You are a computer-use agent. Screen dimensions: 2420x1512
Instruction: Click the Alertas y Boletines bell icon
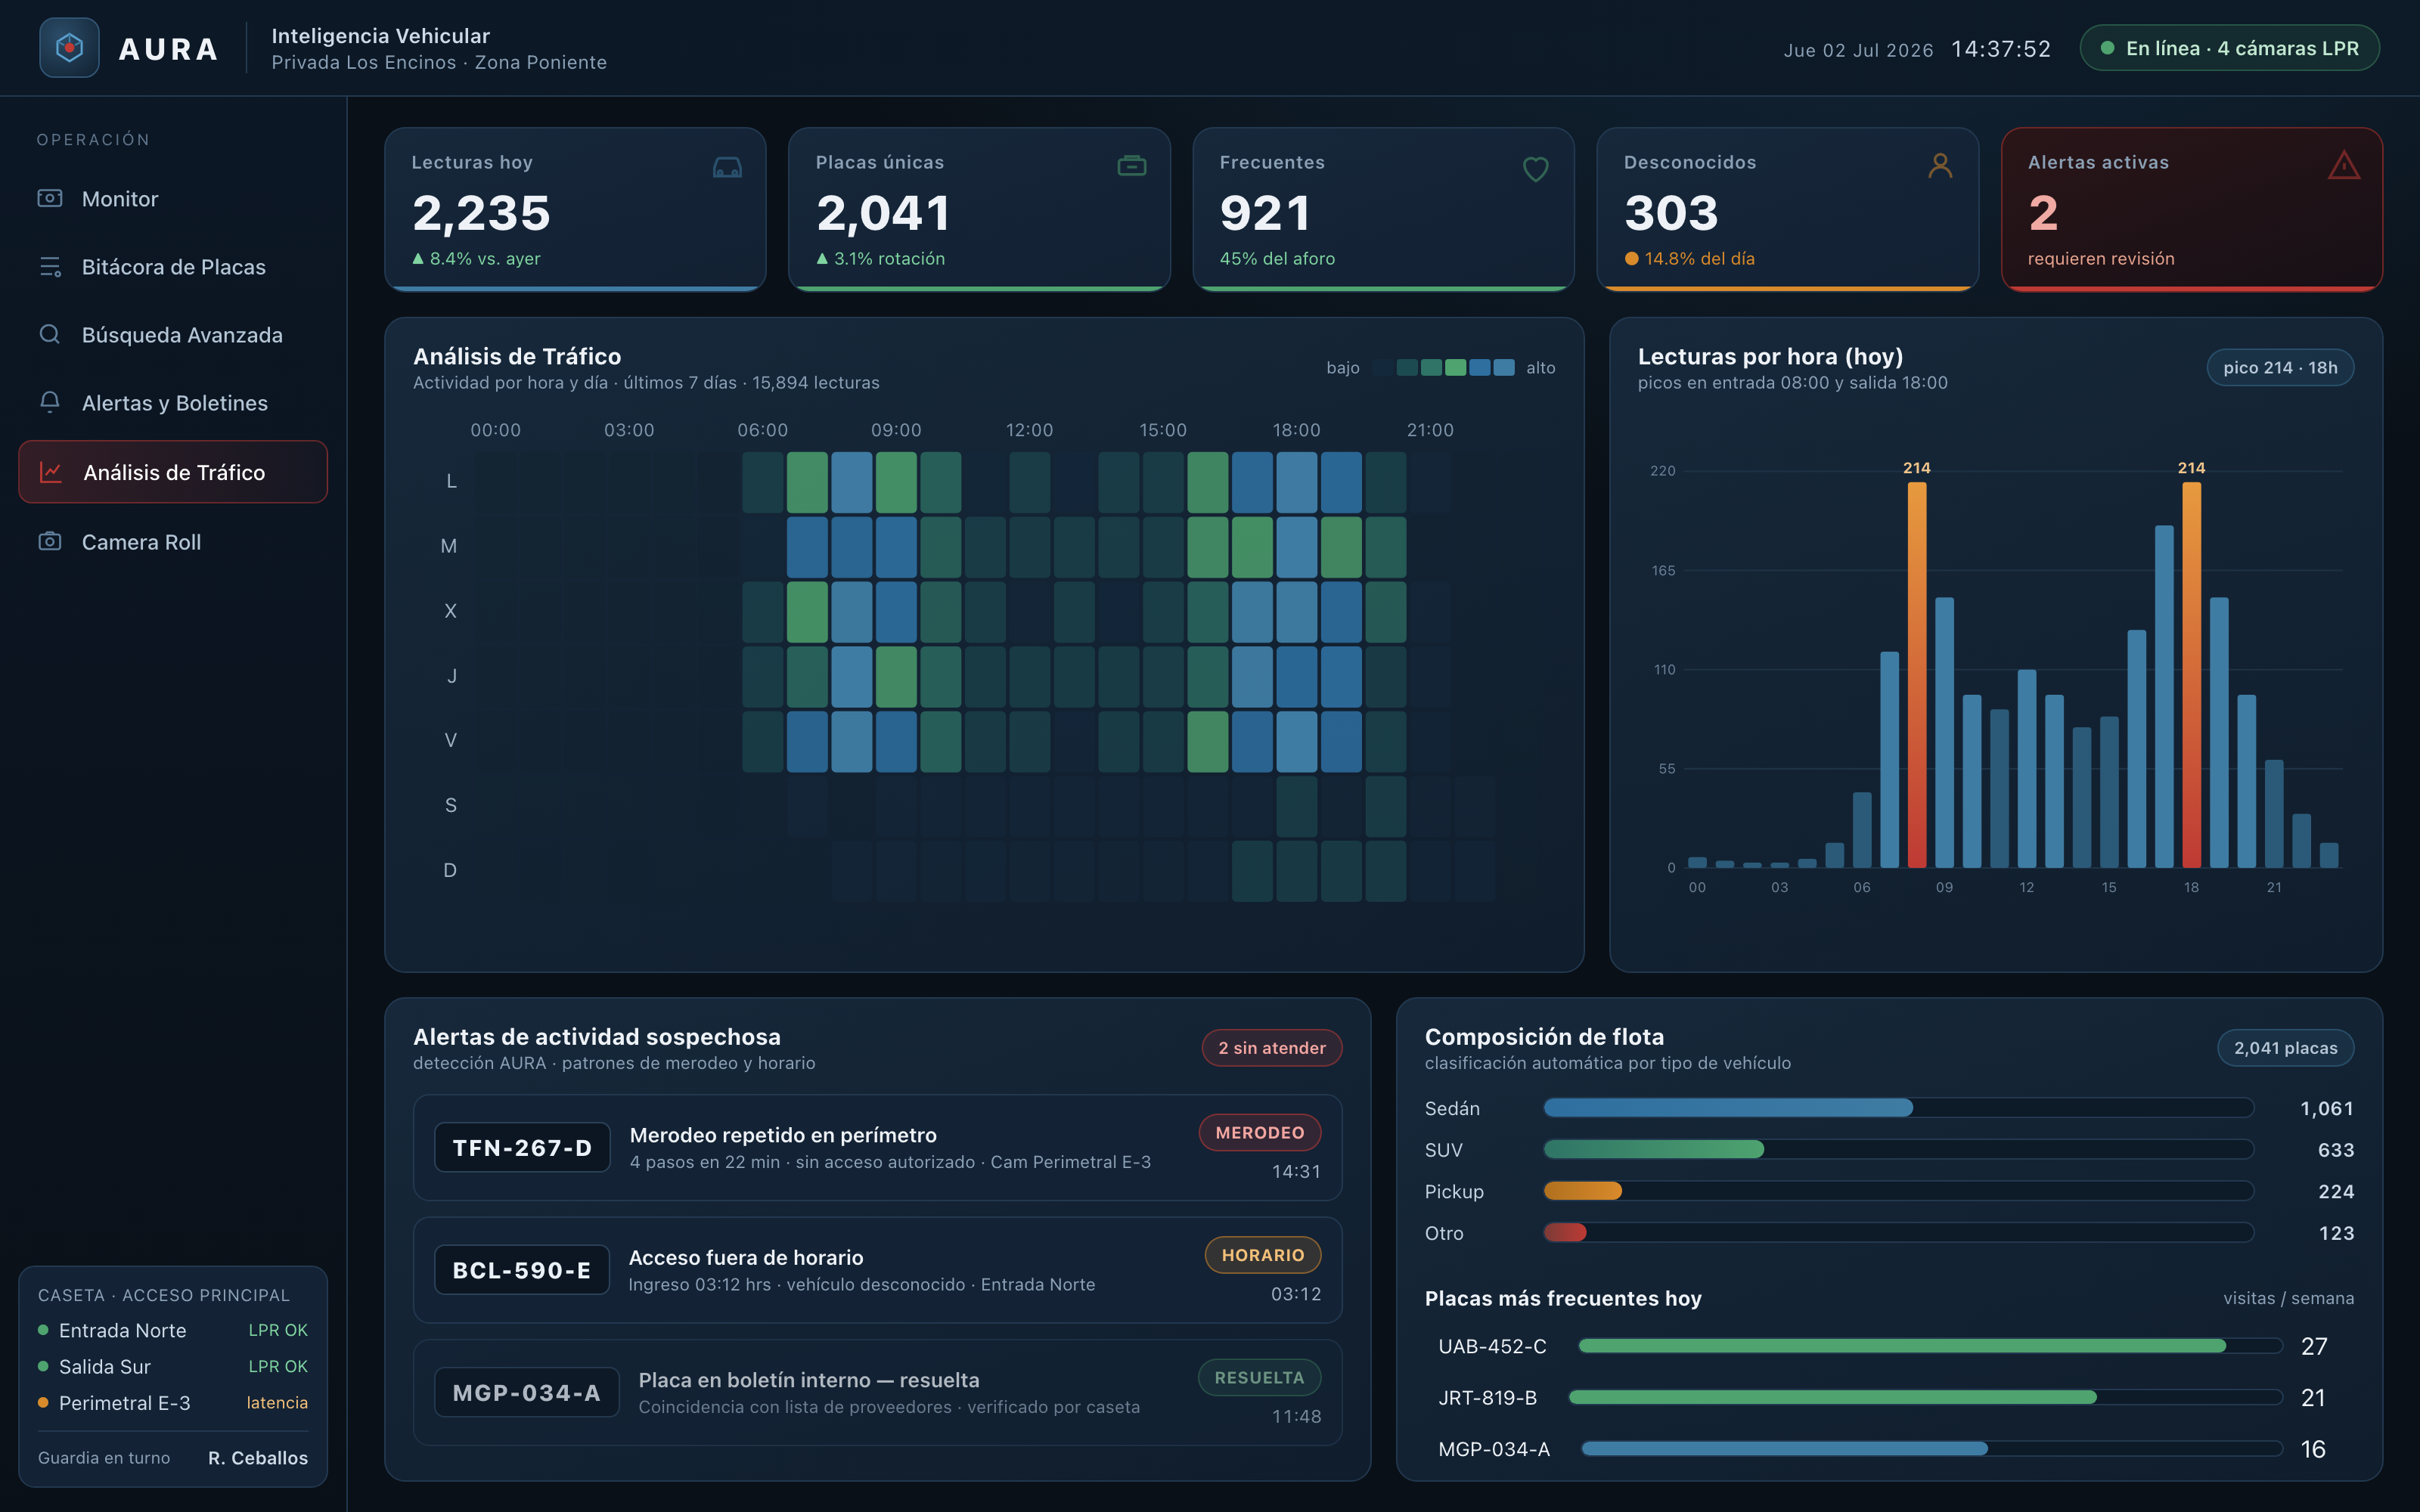[x=50, y=402]
